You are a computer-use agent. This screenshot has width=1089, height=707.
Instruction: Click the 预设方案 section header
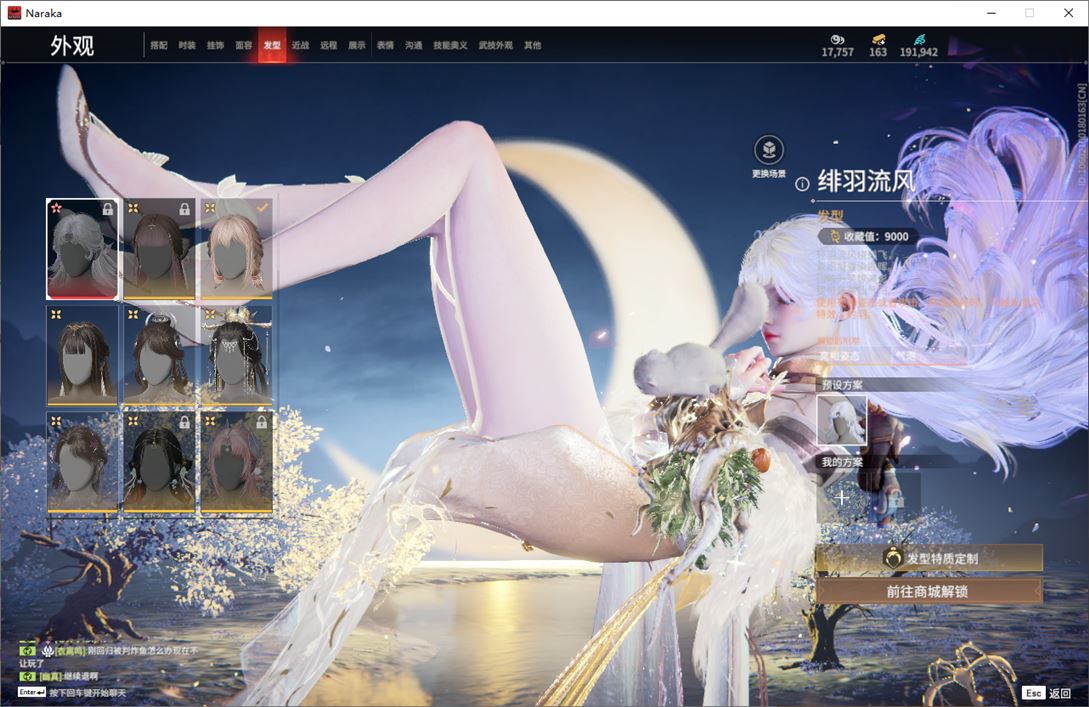coord(842,384)
